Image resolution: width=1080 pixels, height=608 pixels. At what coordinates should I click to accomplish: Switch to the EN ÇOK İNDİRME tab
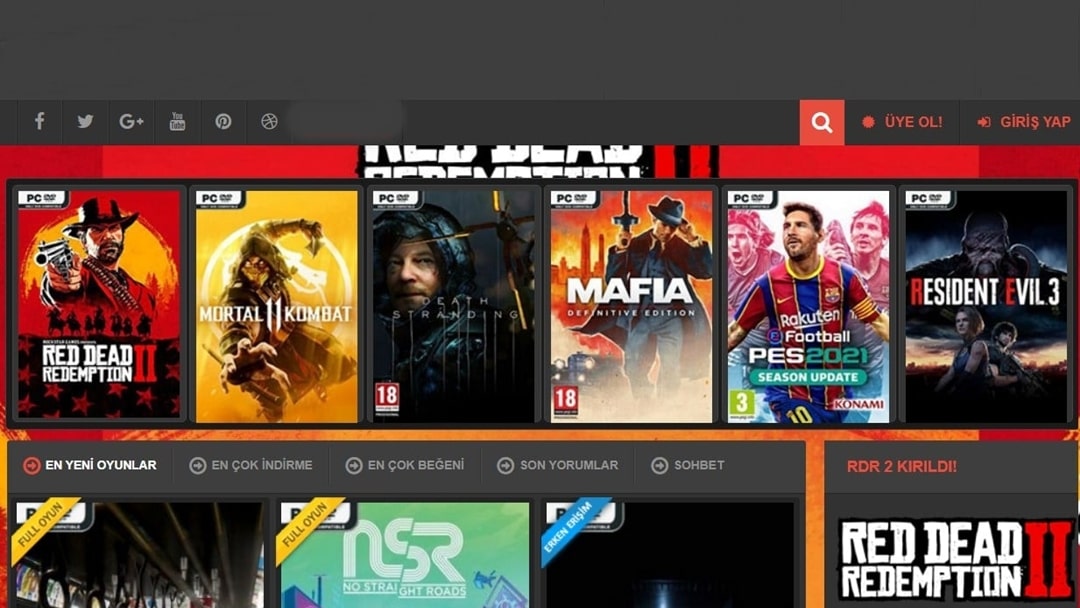coord(251,465)
